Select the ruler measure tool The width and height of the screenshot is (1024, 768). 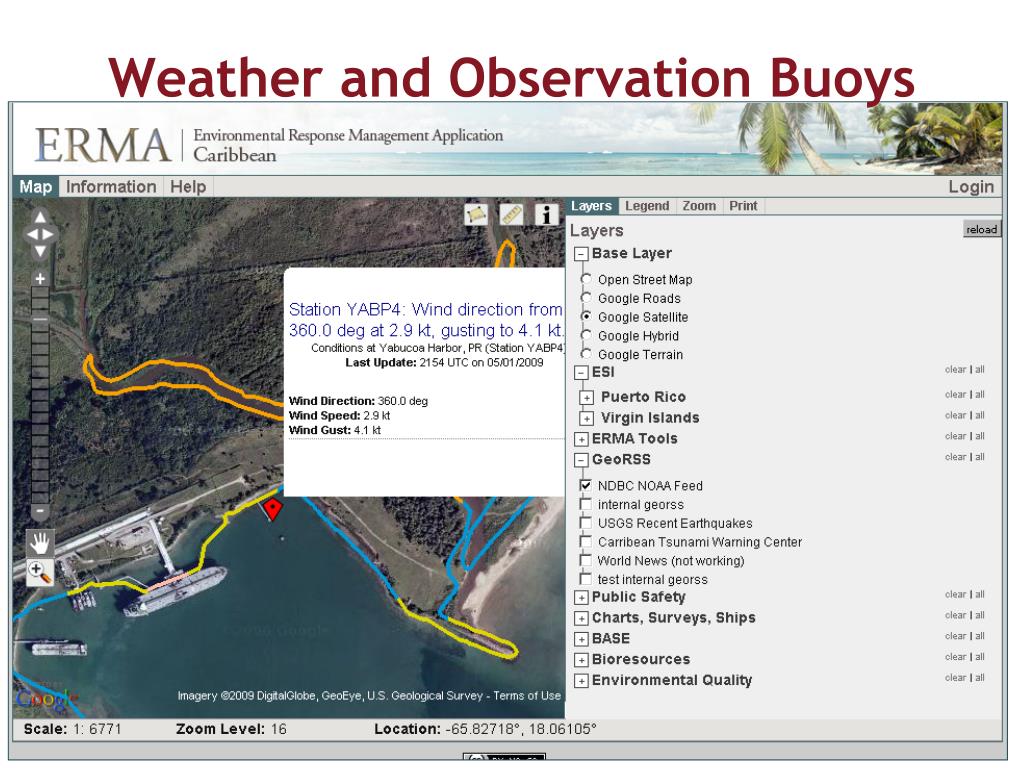click(511, 214)
